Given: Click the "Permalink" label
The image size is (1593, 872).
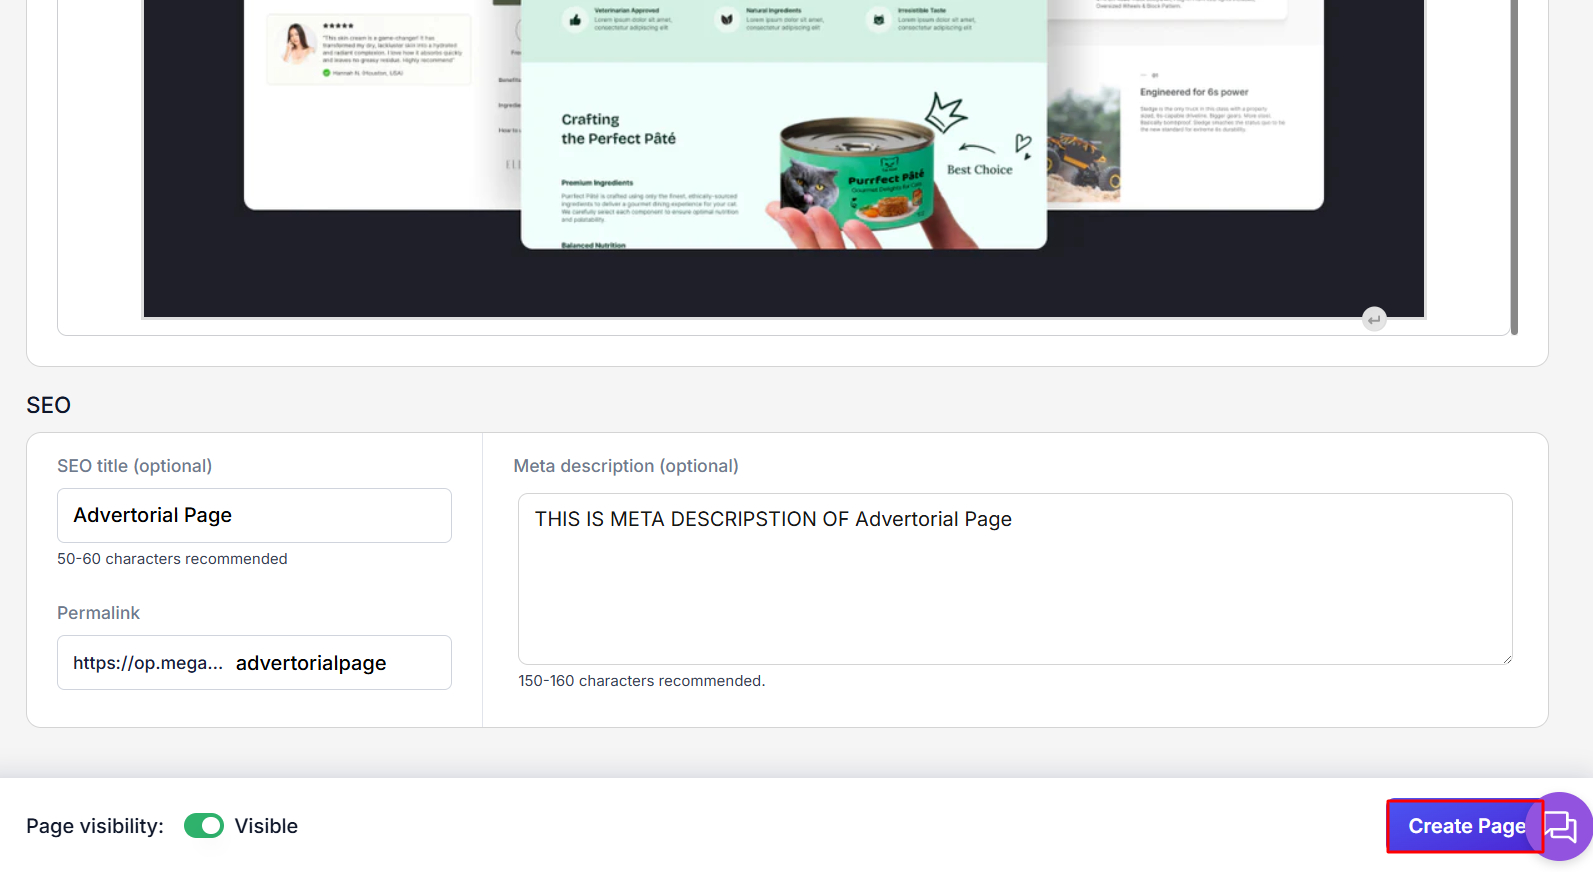Looking at the screenshot, I should 98,613.
